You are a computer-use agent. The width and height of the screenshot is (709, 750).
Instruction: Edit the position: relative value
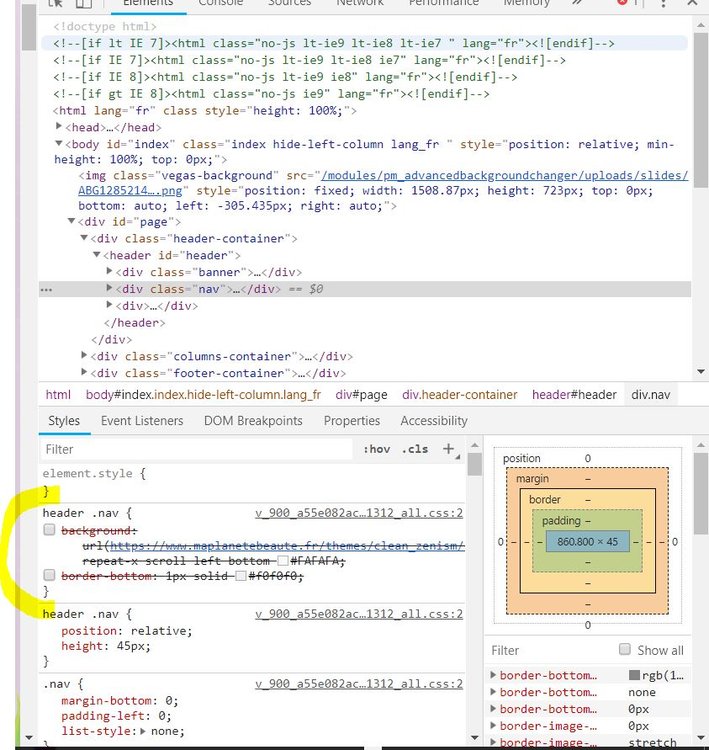[x=161, y=631]
